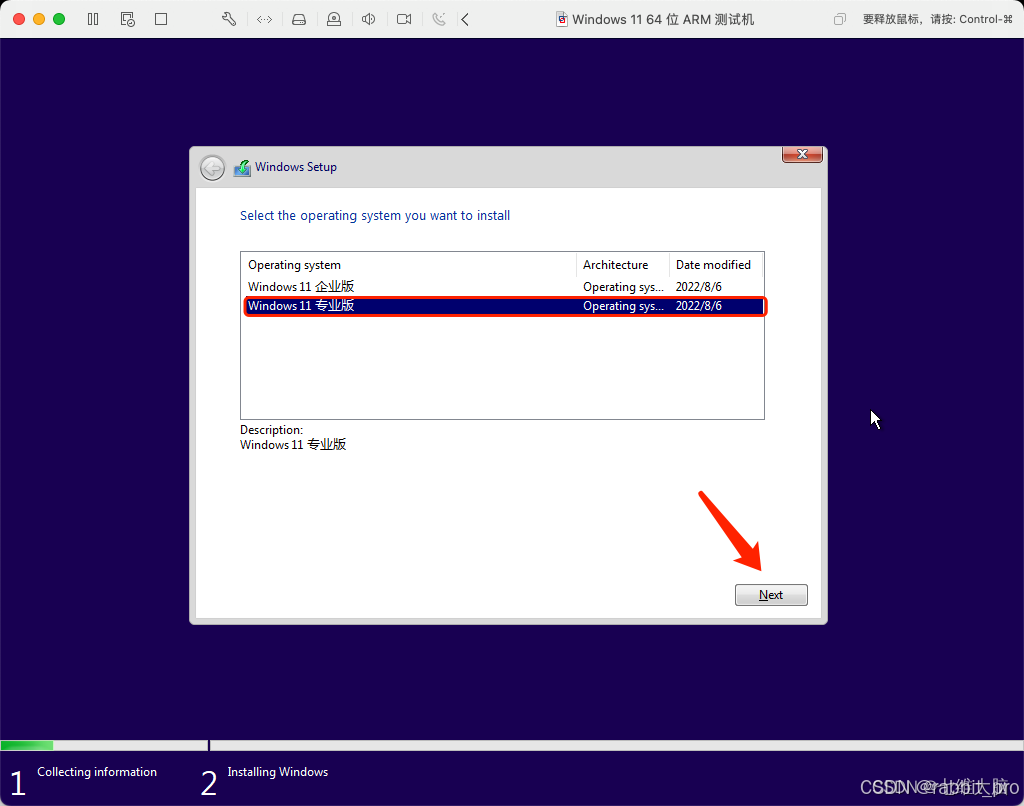Click the green fullscreen window button
This screenshot has width=1024, height=806.
(59, 19)
